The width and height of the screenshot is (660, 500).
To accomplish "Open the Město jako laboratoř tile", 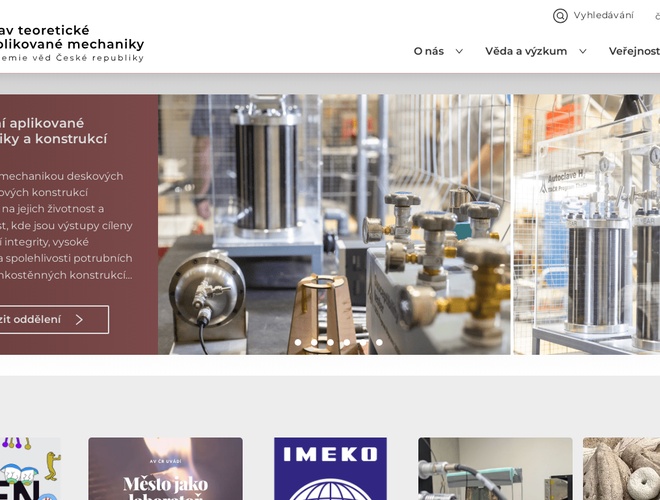I will (x=165, y=469).
